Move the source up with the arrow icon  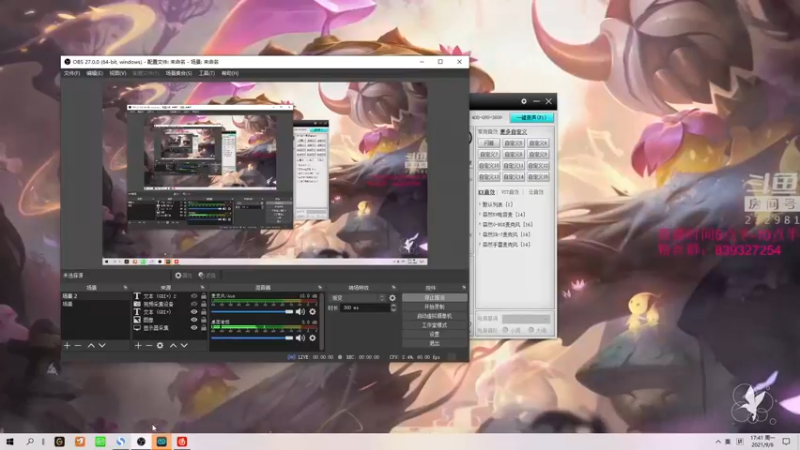173,345
